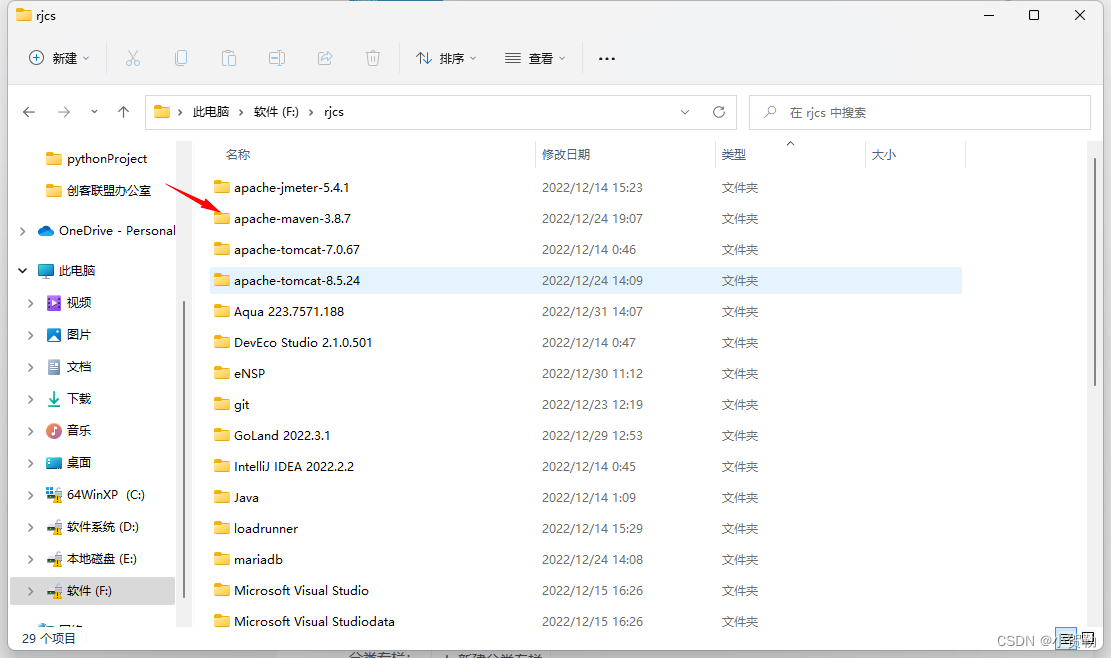The image size is (1111, 658).
Task: Expand the 软件 (F:) drive node
Action: click(30, 591)
